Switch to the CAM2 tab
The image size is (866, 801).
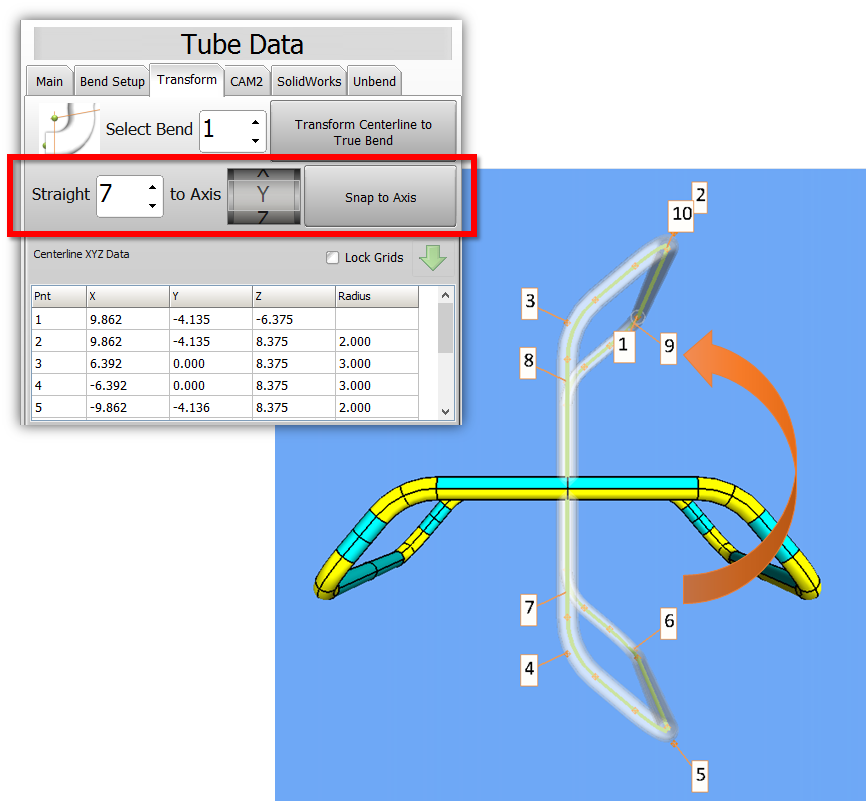pos(246,82)
